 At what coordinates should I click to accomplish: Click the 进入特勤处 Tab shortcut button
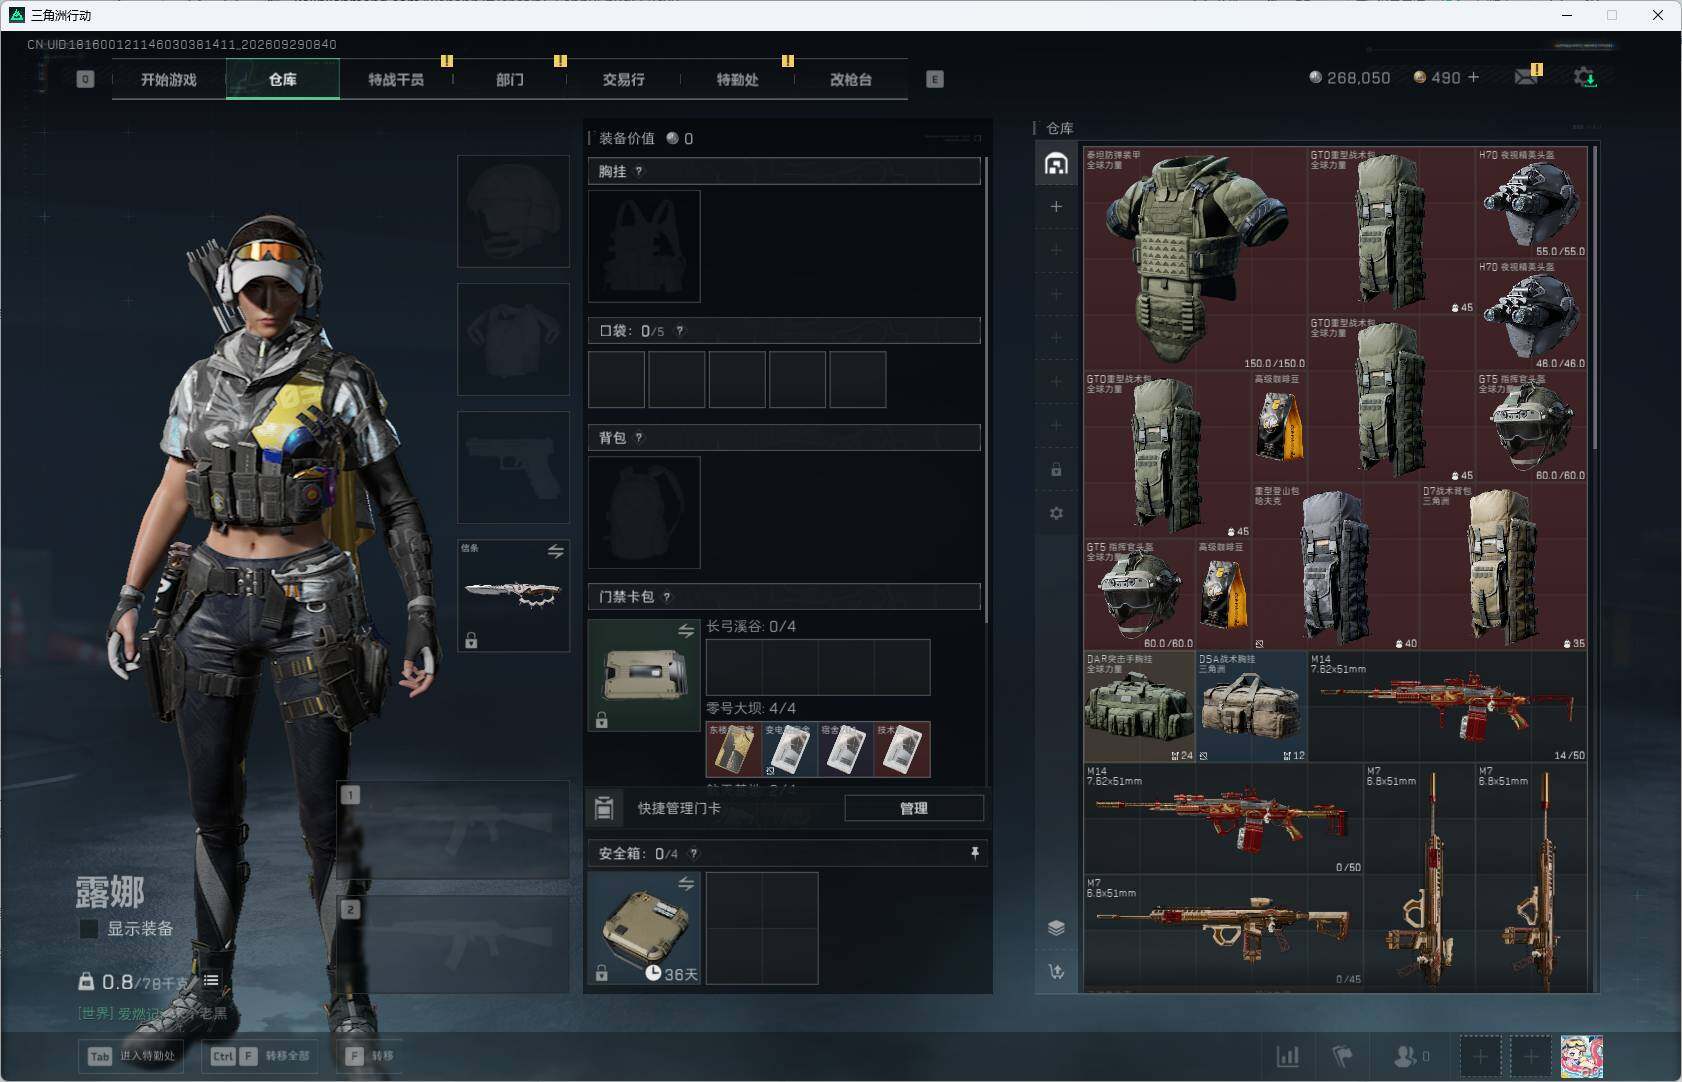point(131,1056)
